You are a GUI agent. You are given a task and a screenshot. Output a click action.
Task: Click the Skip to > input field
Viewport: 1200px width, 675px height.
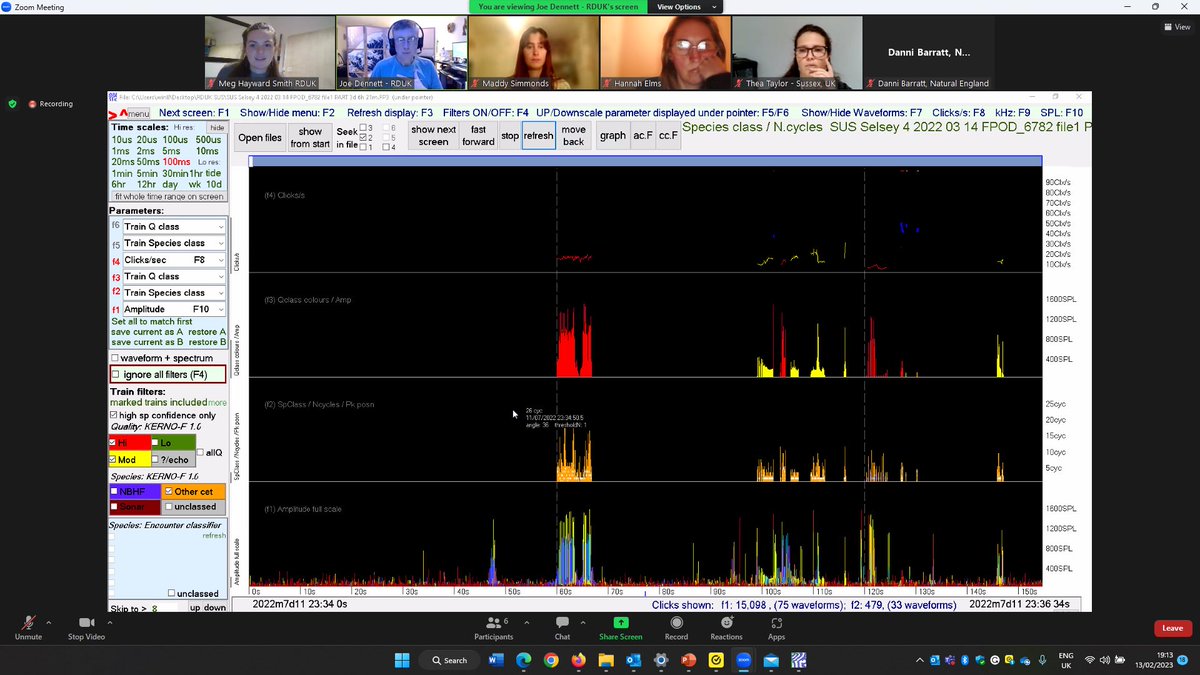click(165, 607)
